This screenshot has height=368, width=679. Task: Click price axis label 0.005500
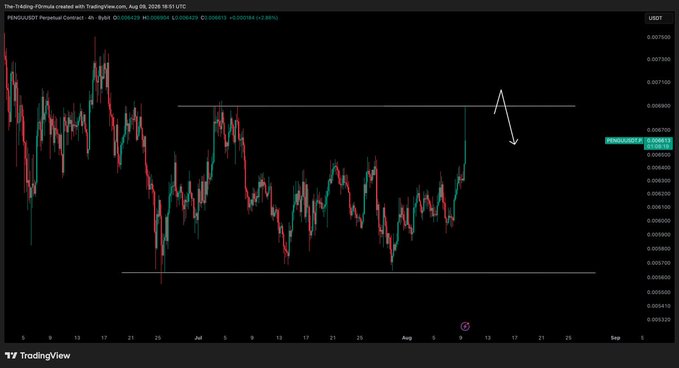(x=658, y=292)
